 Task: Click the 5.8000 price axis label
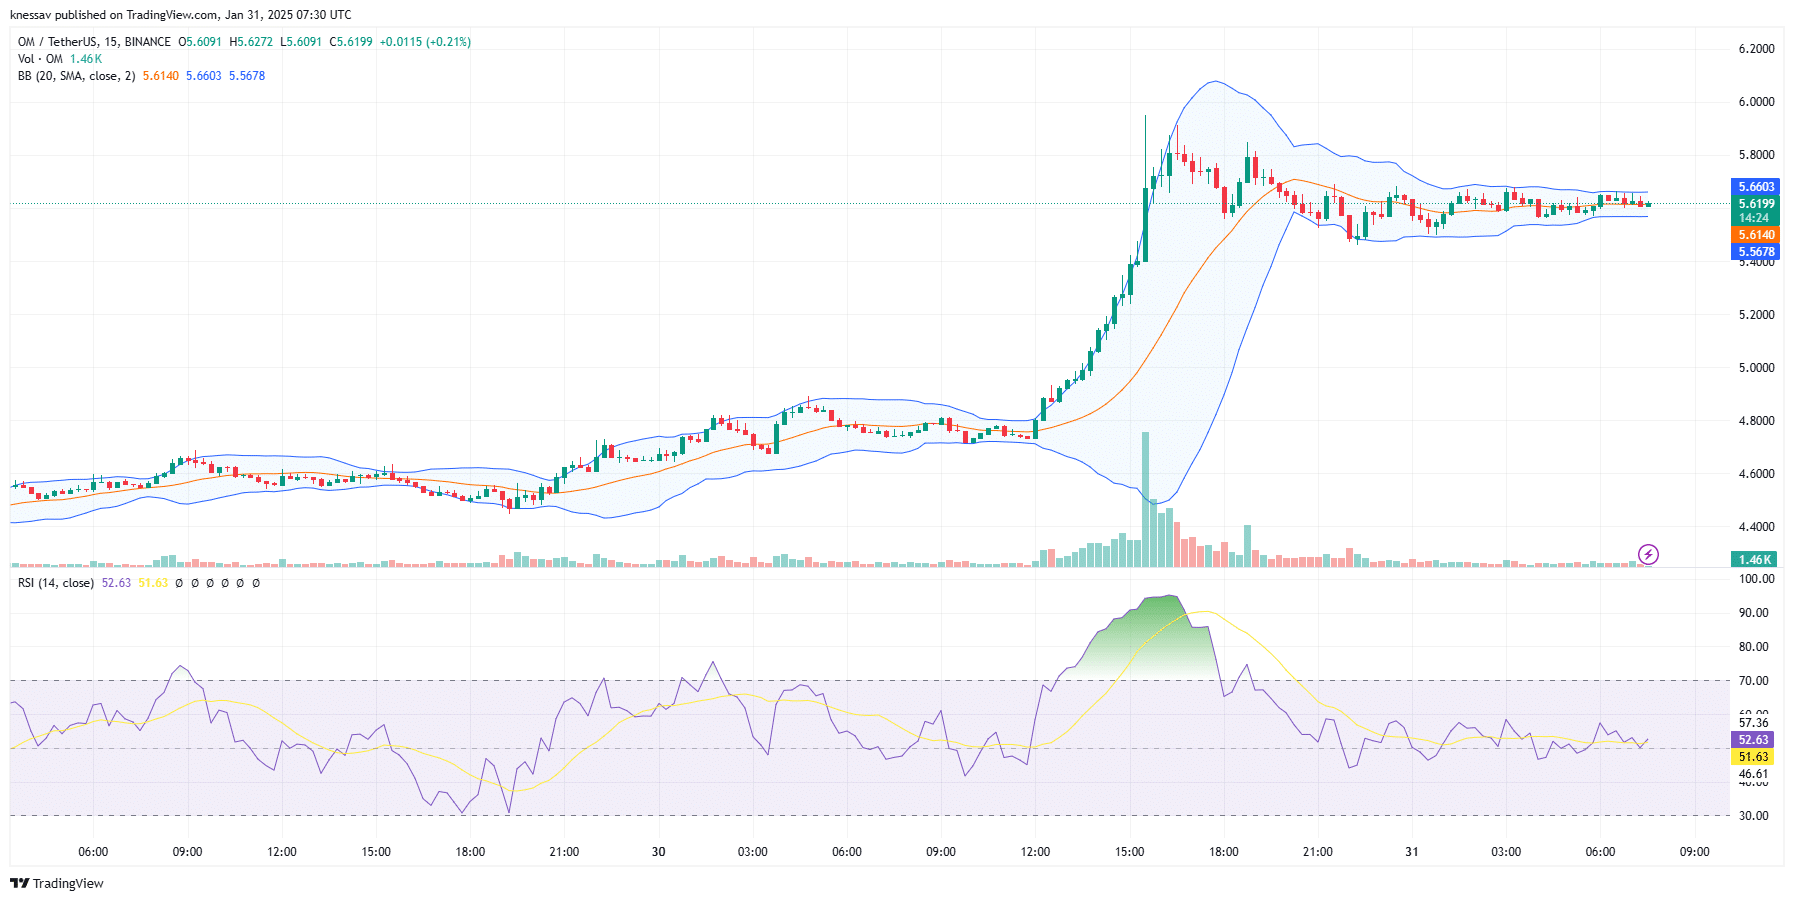[x=1757, y=155]
